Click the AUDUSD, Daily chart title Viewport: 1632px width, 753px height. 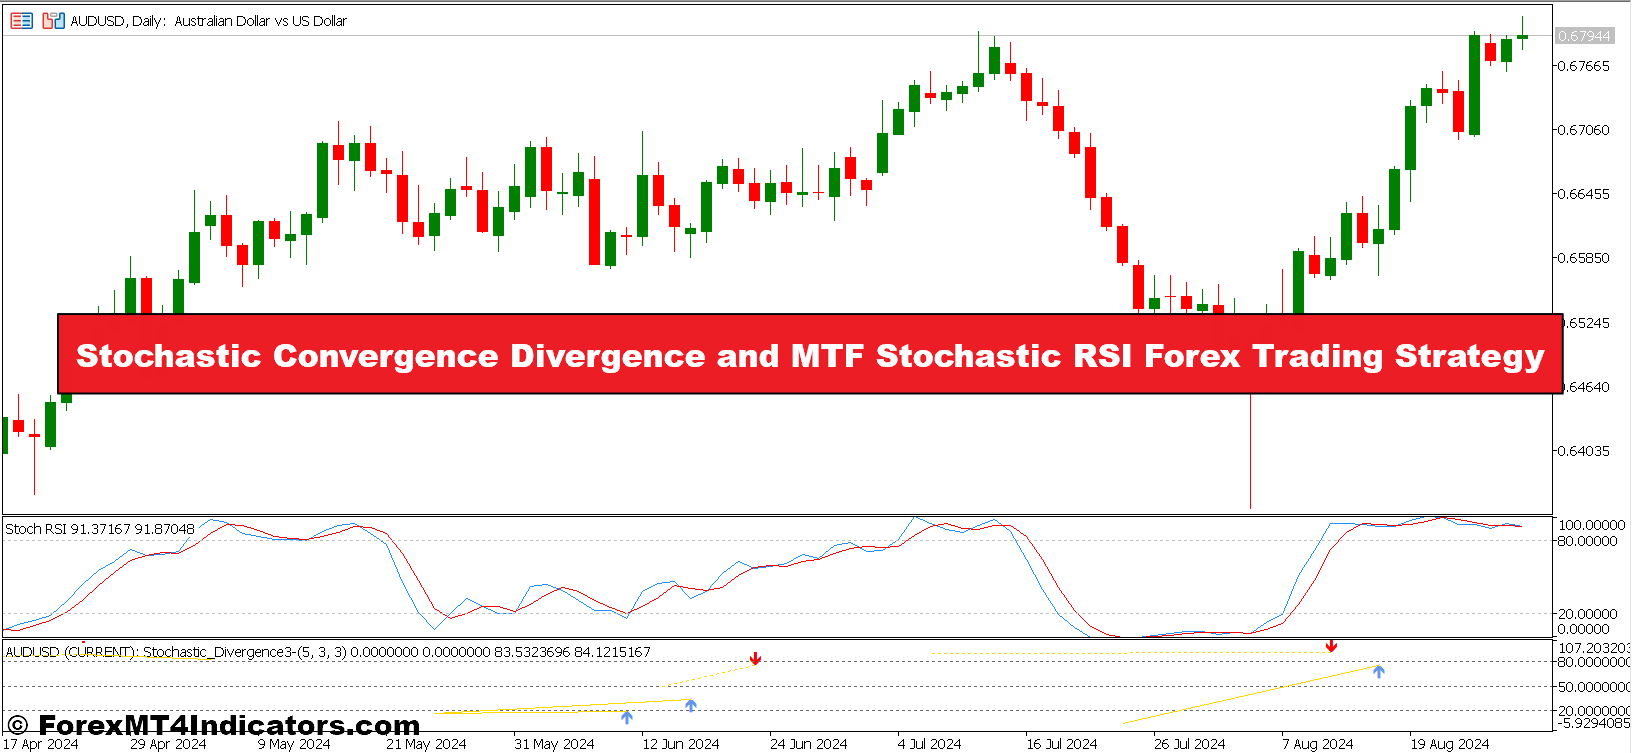[208, 21]
